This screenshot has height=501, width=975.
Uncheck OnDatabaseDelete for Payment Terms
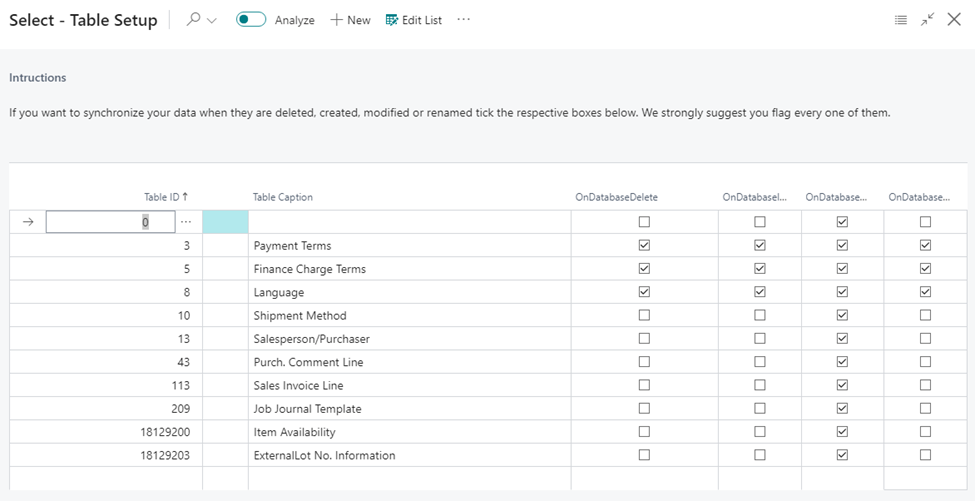pyautogui.click(x=644, y=246)
